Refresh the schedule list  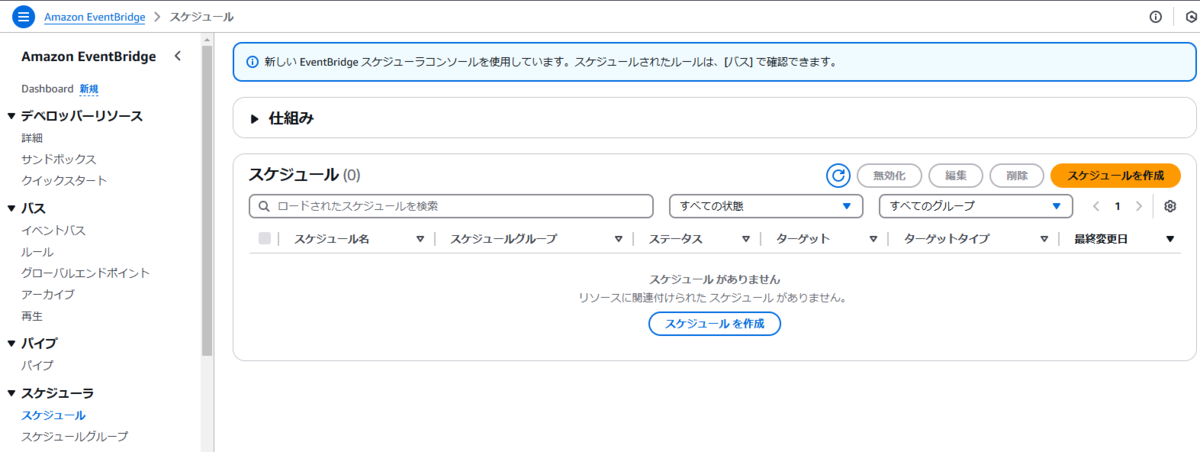(838, 175)
